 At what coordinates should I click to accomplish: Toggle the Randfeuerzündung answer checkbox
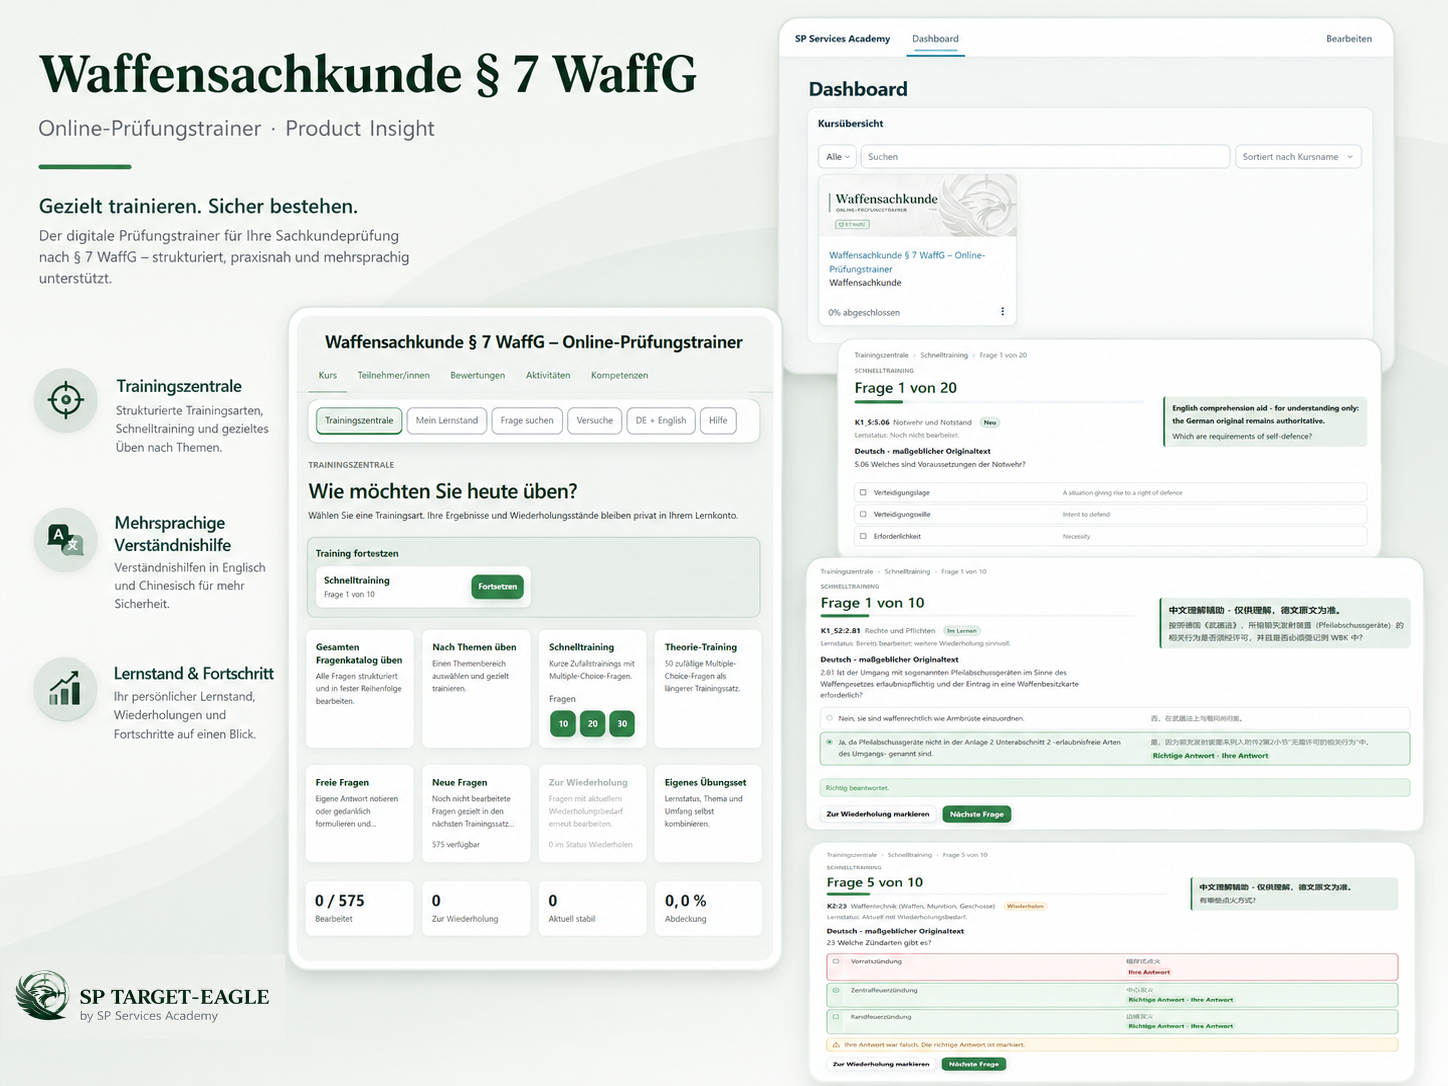pos(836,1017)
